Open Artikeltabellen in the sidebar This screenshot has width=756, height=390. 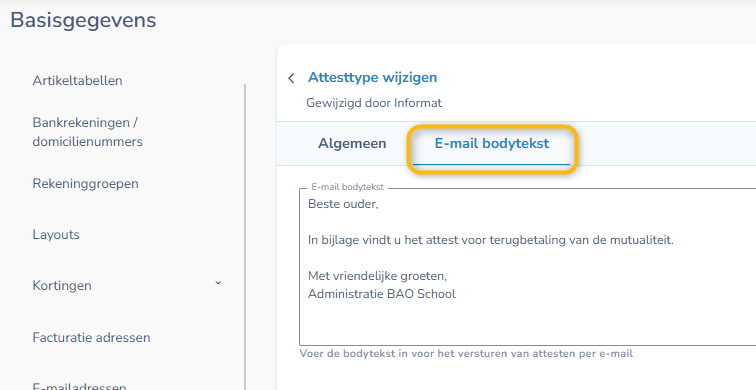click(77, 81)
